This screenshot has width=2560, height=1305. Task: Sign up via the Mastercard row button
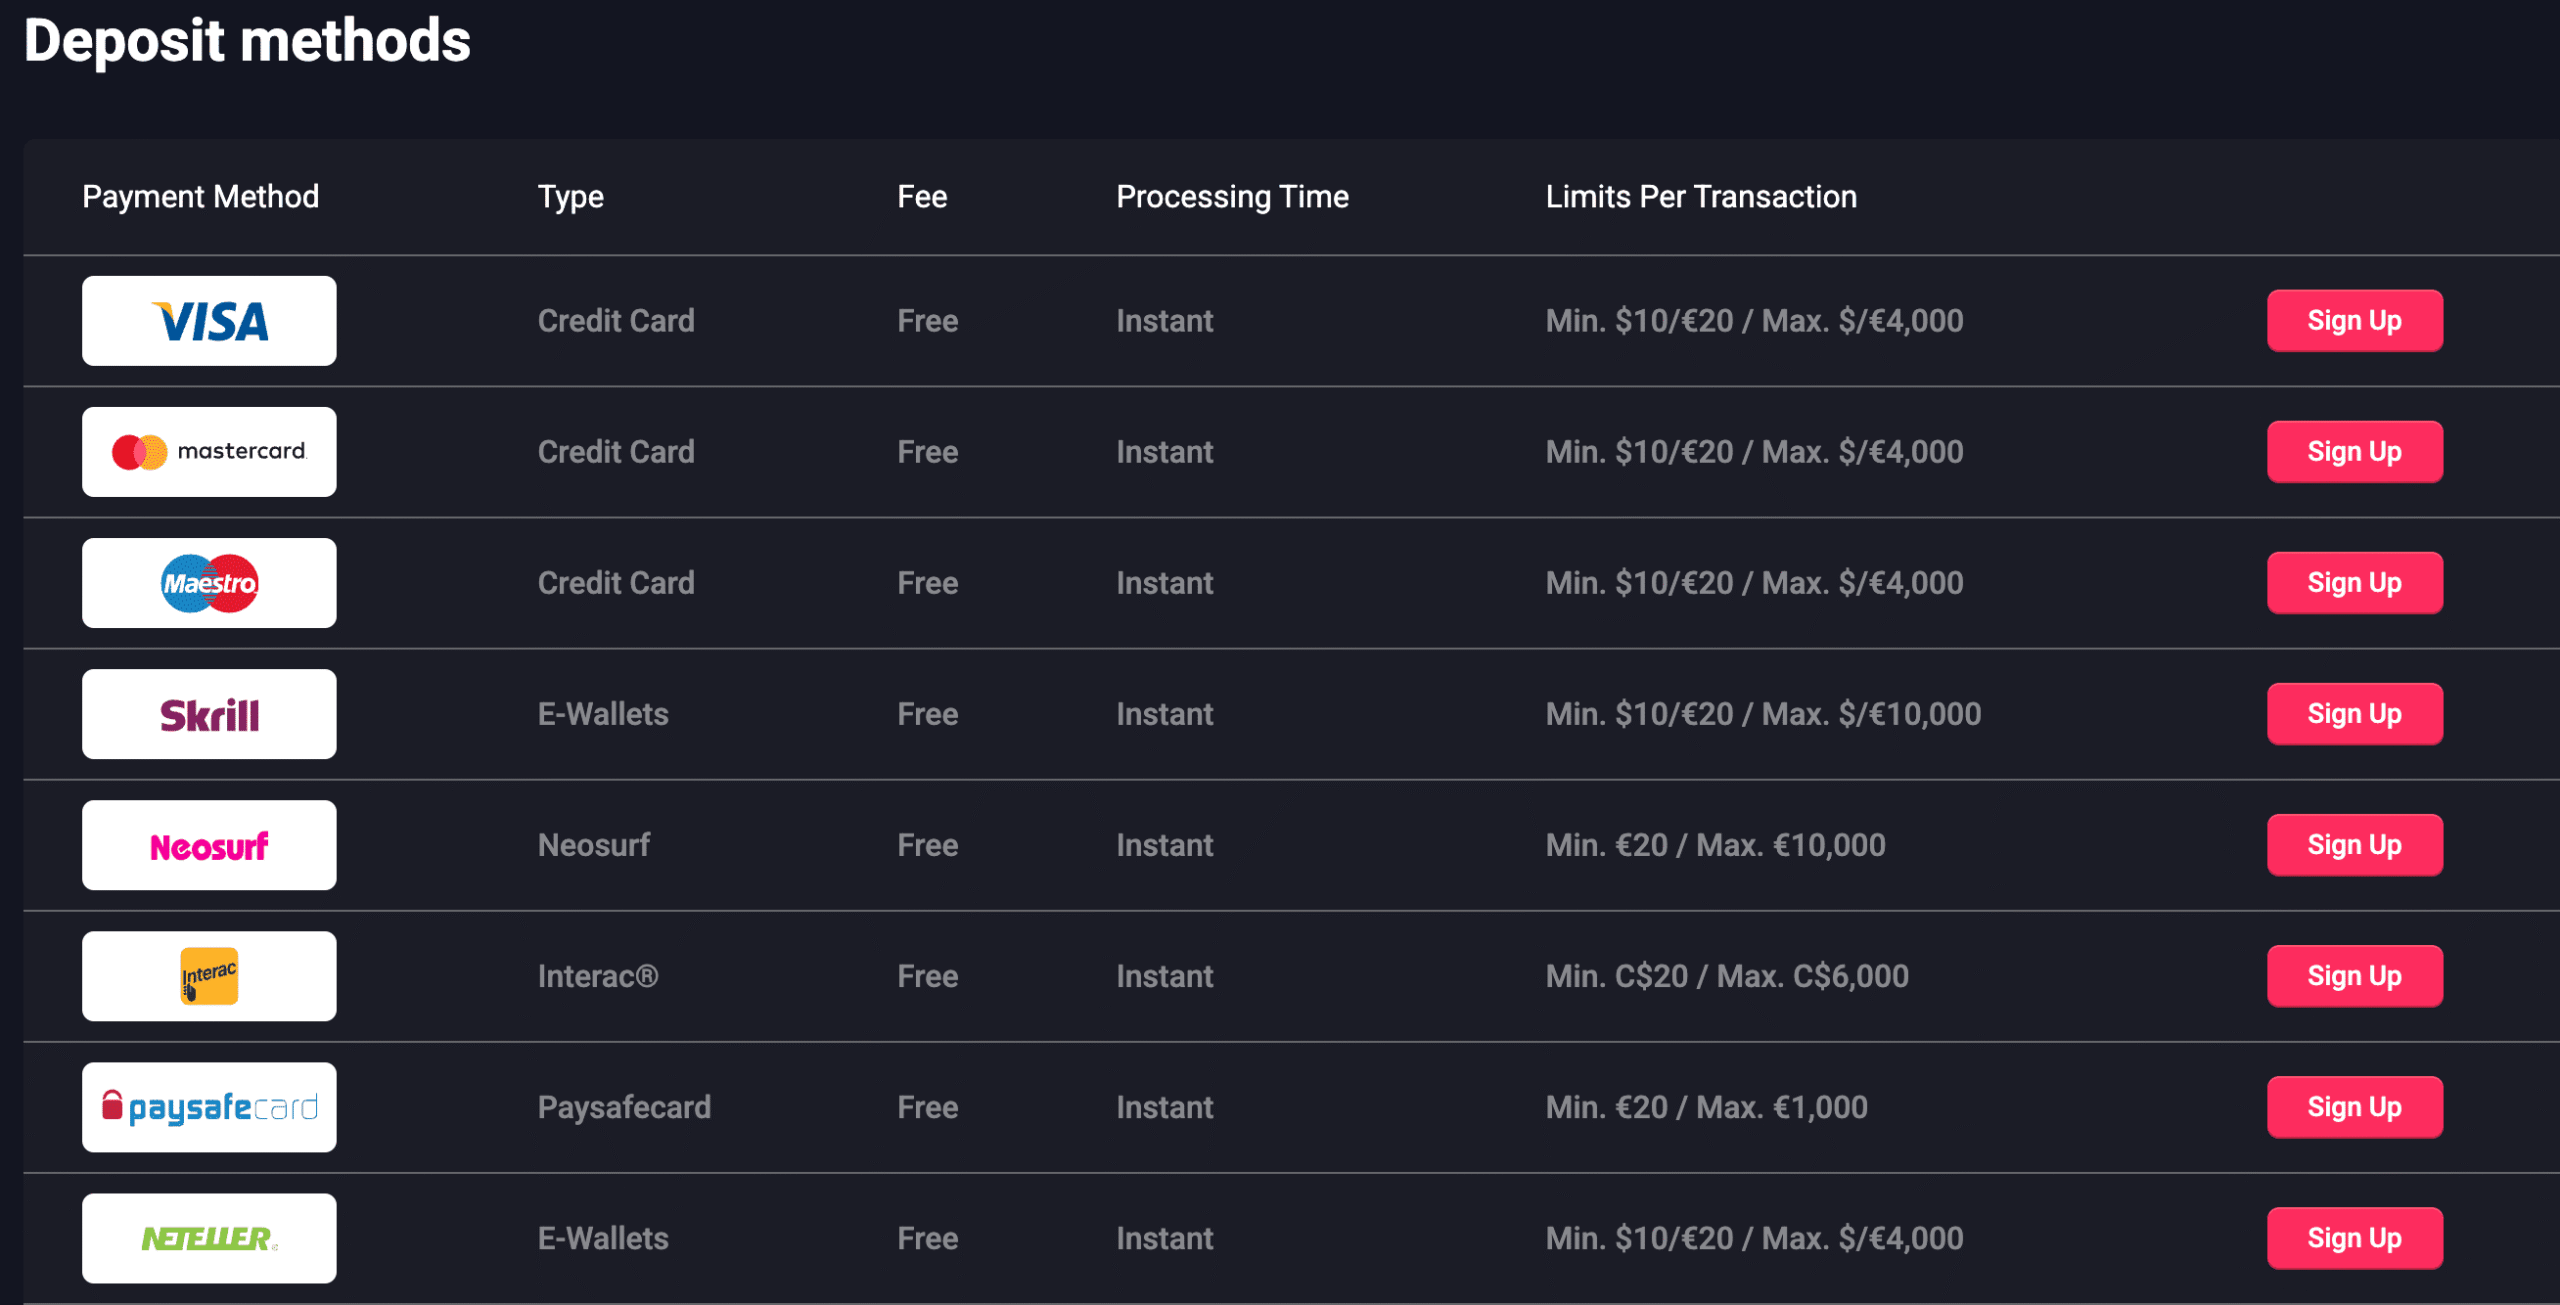[x=2355, y=452]
